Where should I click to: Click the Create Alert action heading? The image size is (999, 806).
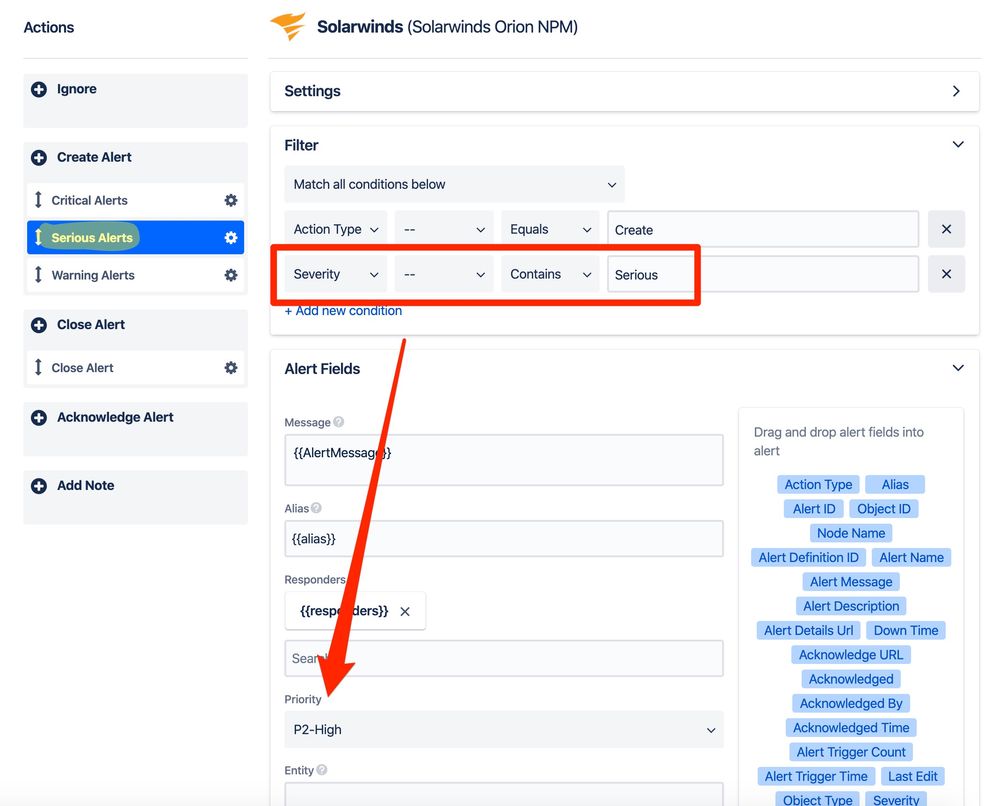94,157
